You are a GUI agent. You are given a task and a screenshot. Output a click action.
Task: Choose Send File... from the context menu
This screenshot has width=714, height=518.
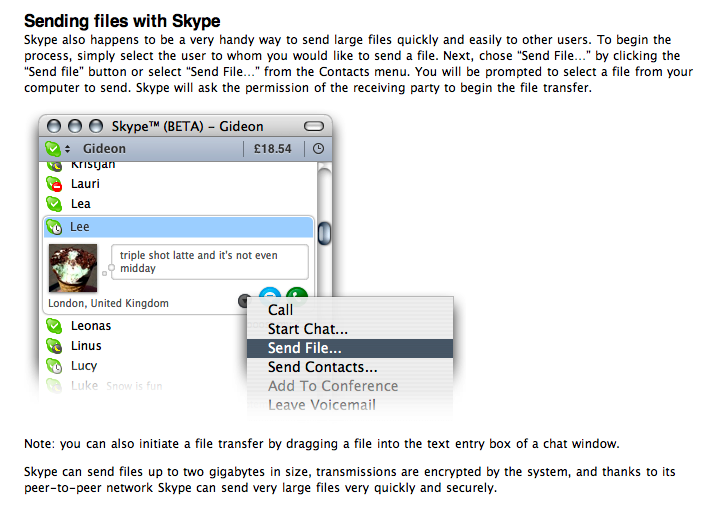click(350, 348)
